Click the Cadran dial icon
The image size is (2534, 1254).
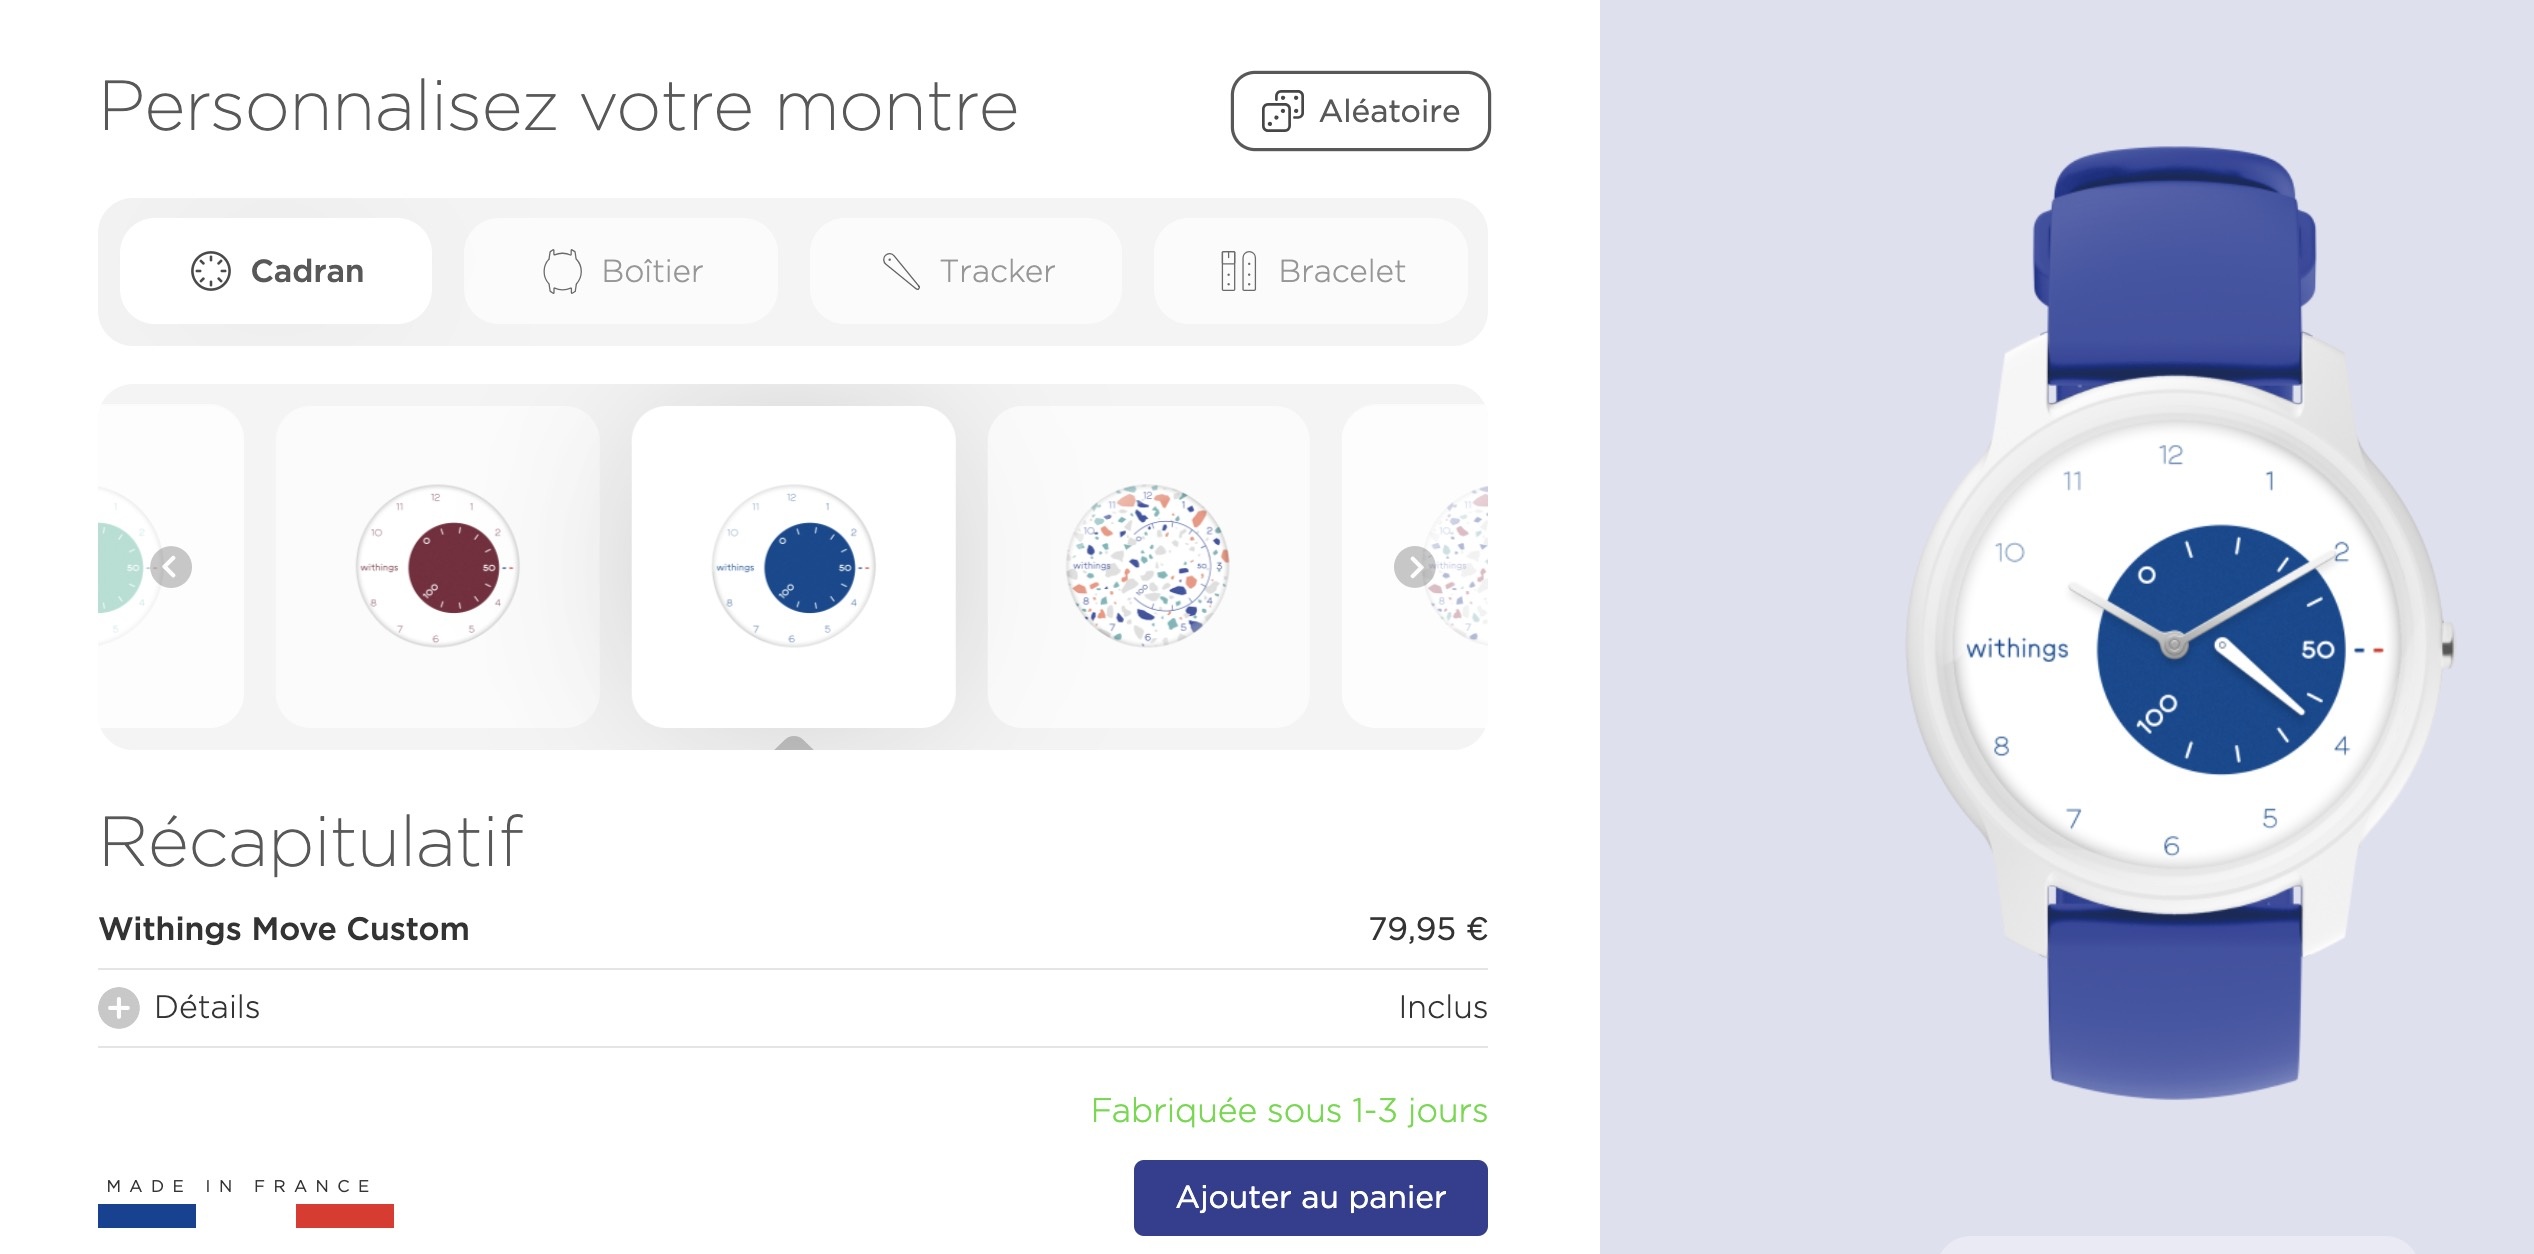(210, 271)
